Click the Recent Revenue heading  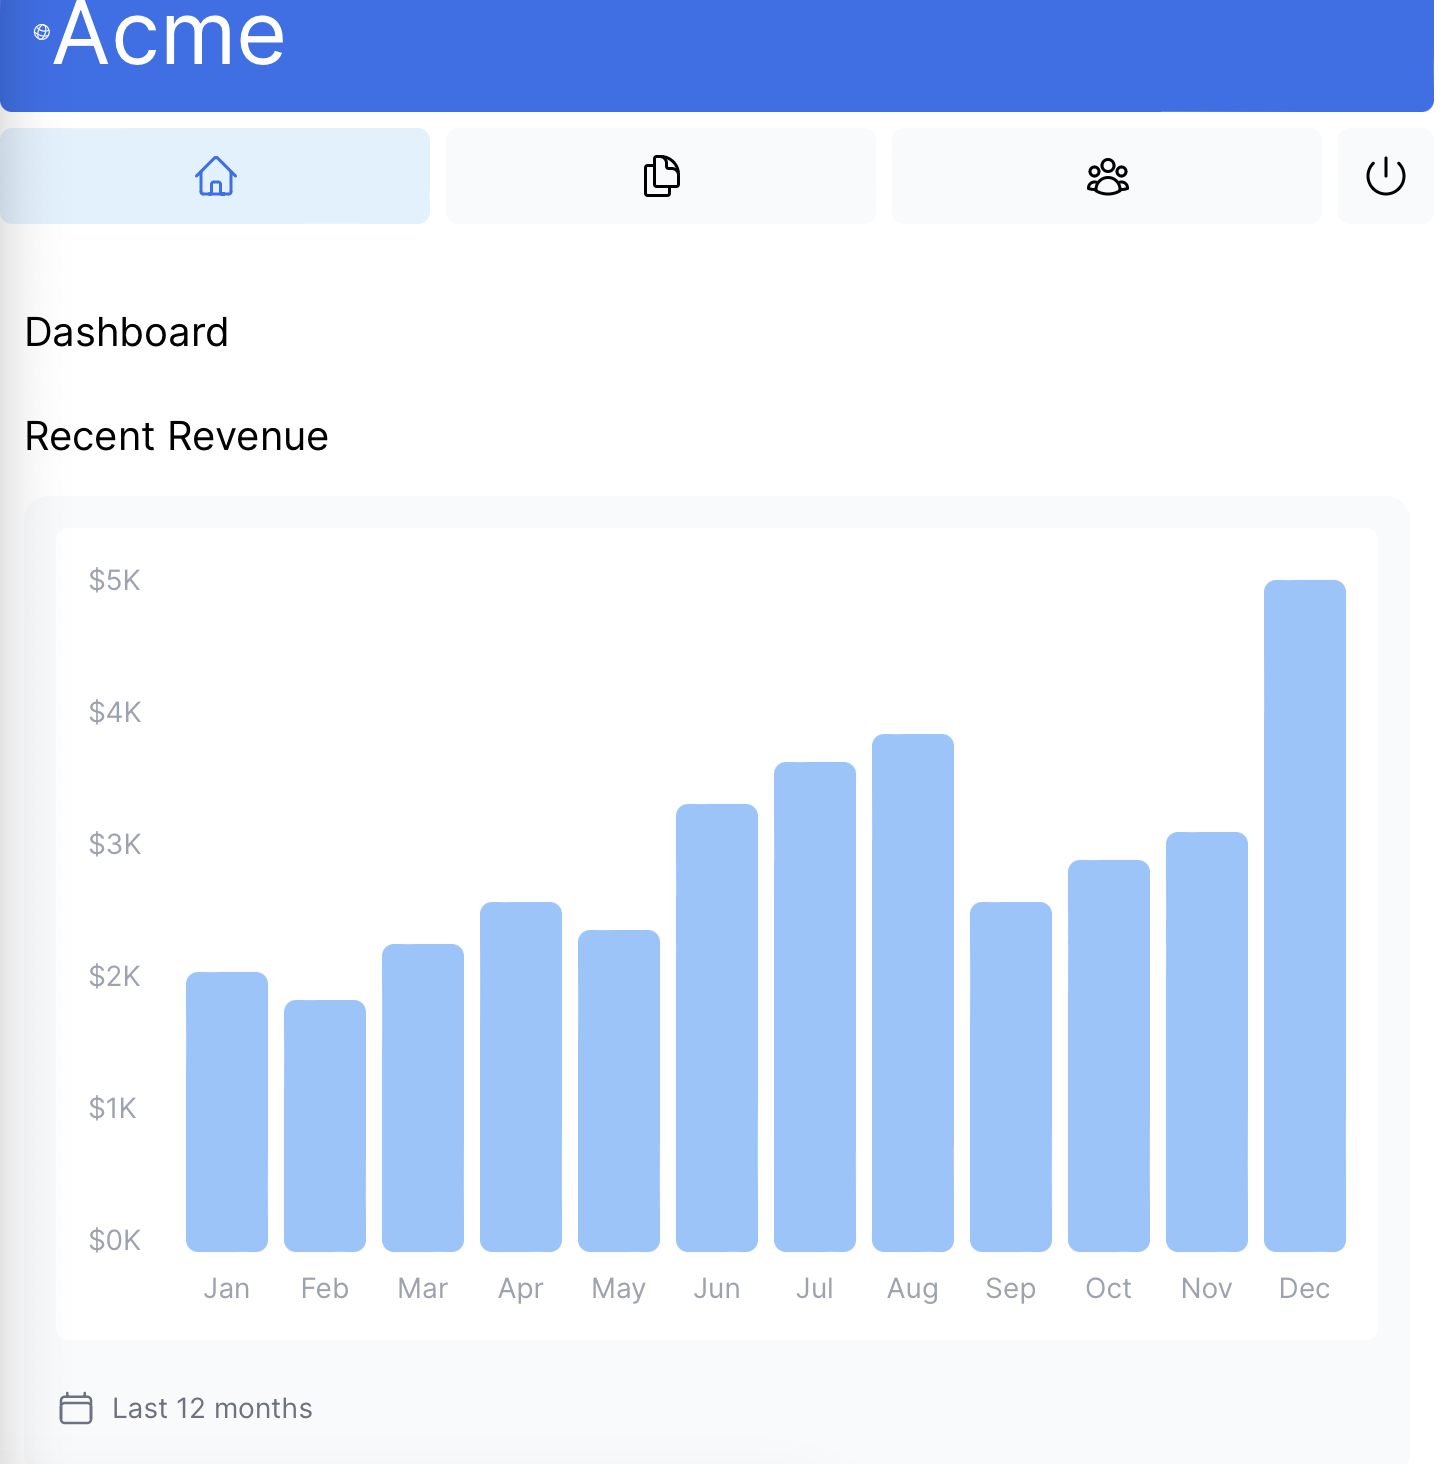[176, 436]
